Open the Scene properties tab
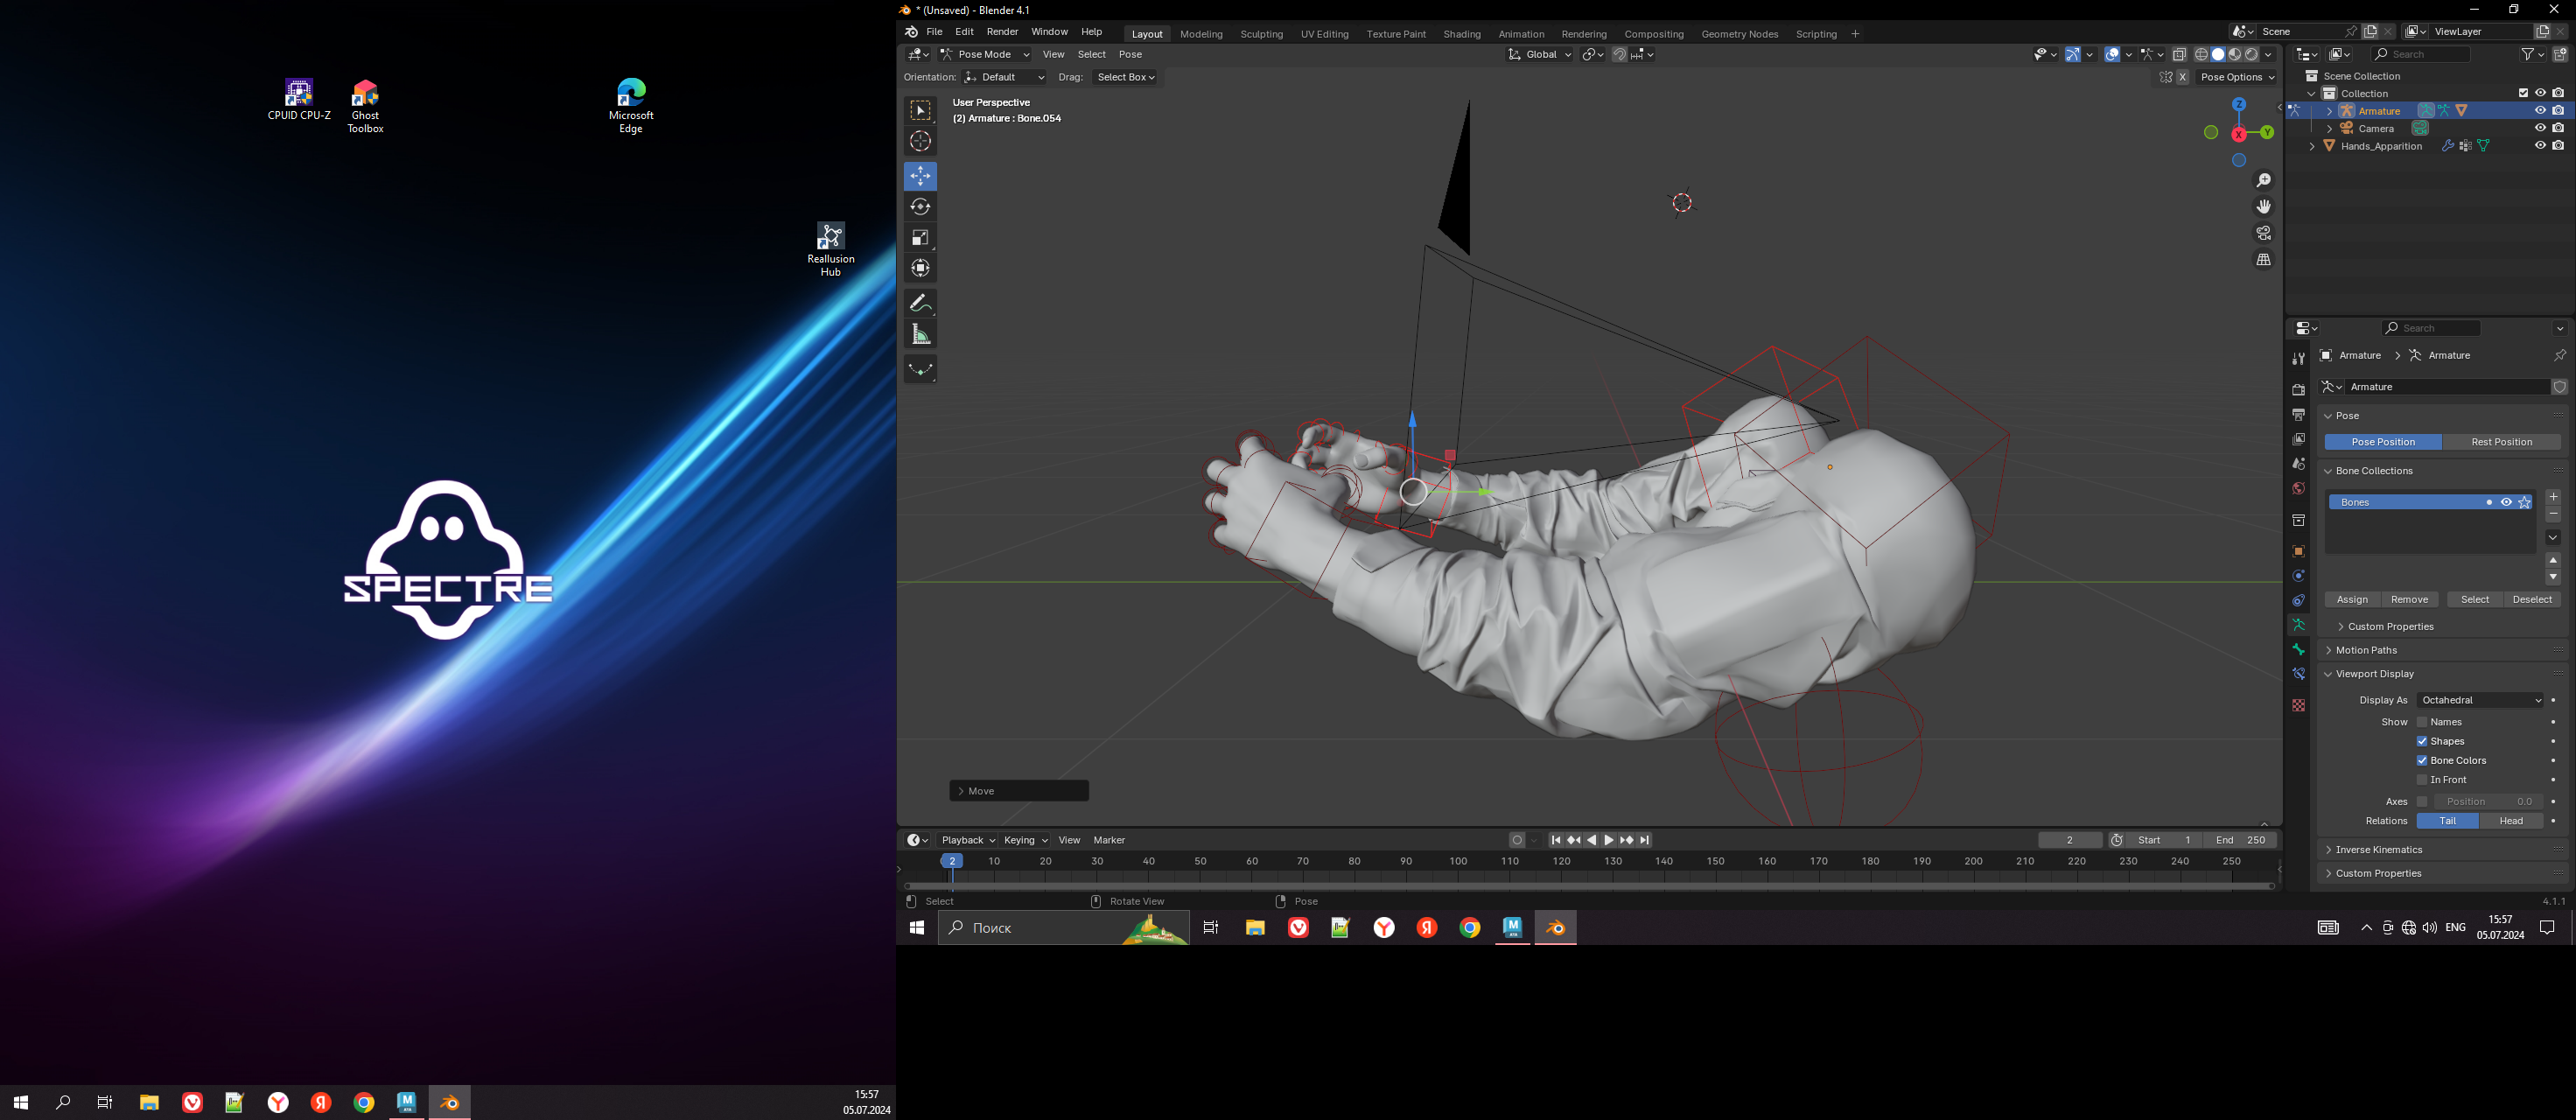 point(2298,464)
